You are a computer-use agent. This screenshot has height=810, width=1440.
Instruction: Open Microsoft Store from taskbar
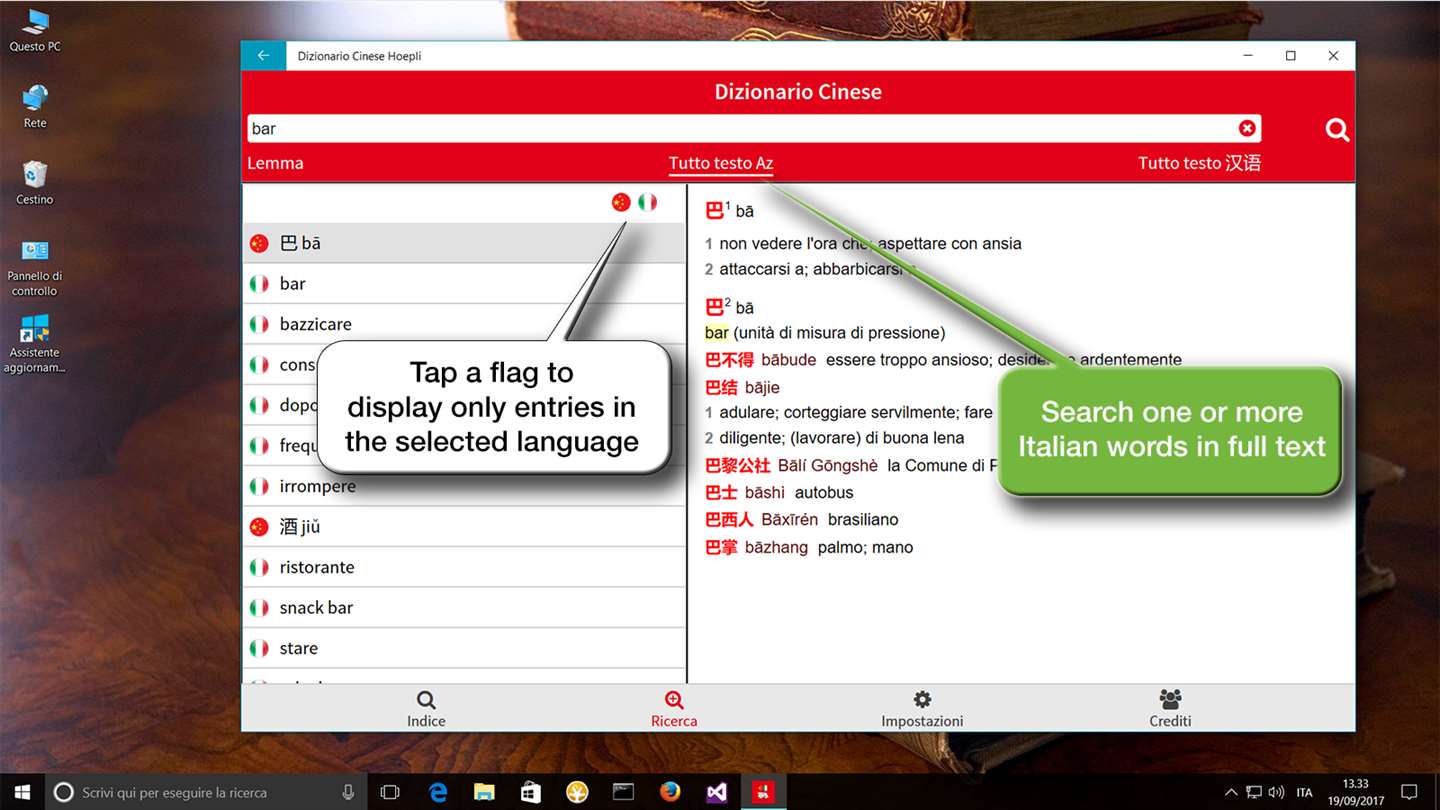pos(531,792)
